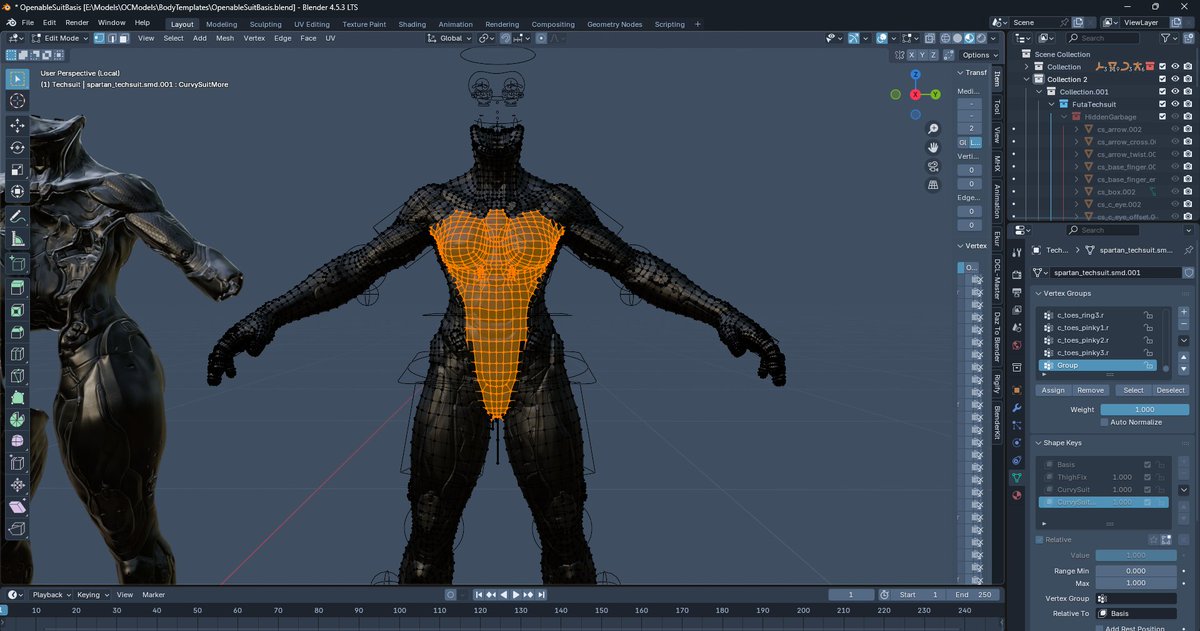Screen dimensions: 1200x631
Task: Select the Shear tool
Action: click(17, 508)
